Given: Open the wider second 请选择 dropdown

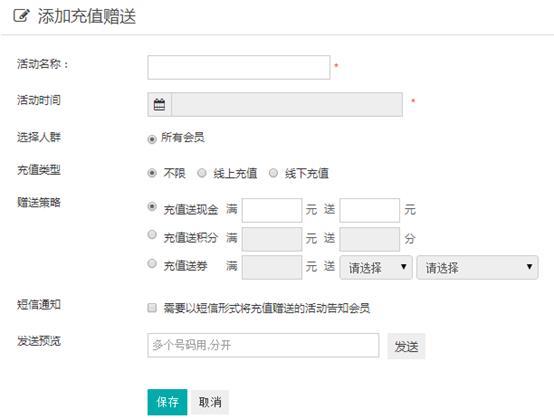Looking at the screenshot, I should [477, 267].
